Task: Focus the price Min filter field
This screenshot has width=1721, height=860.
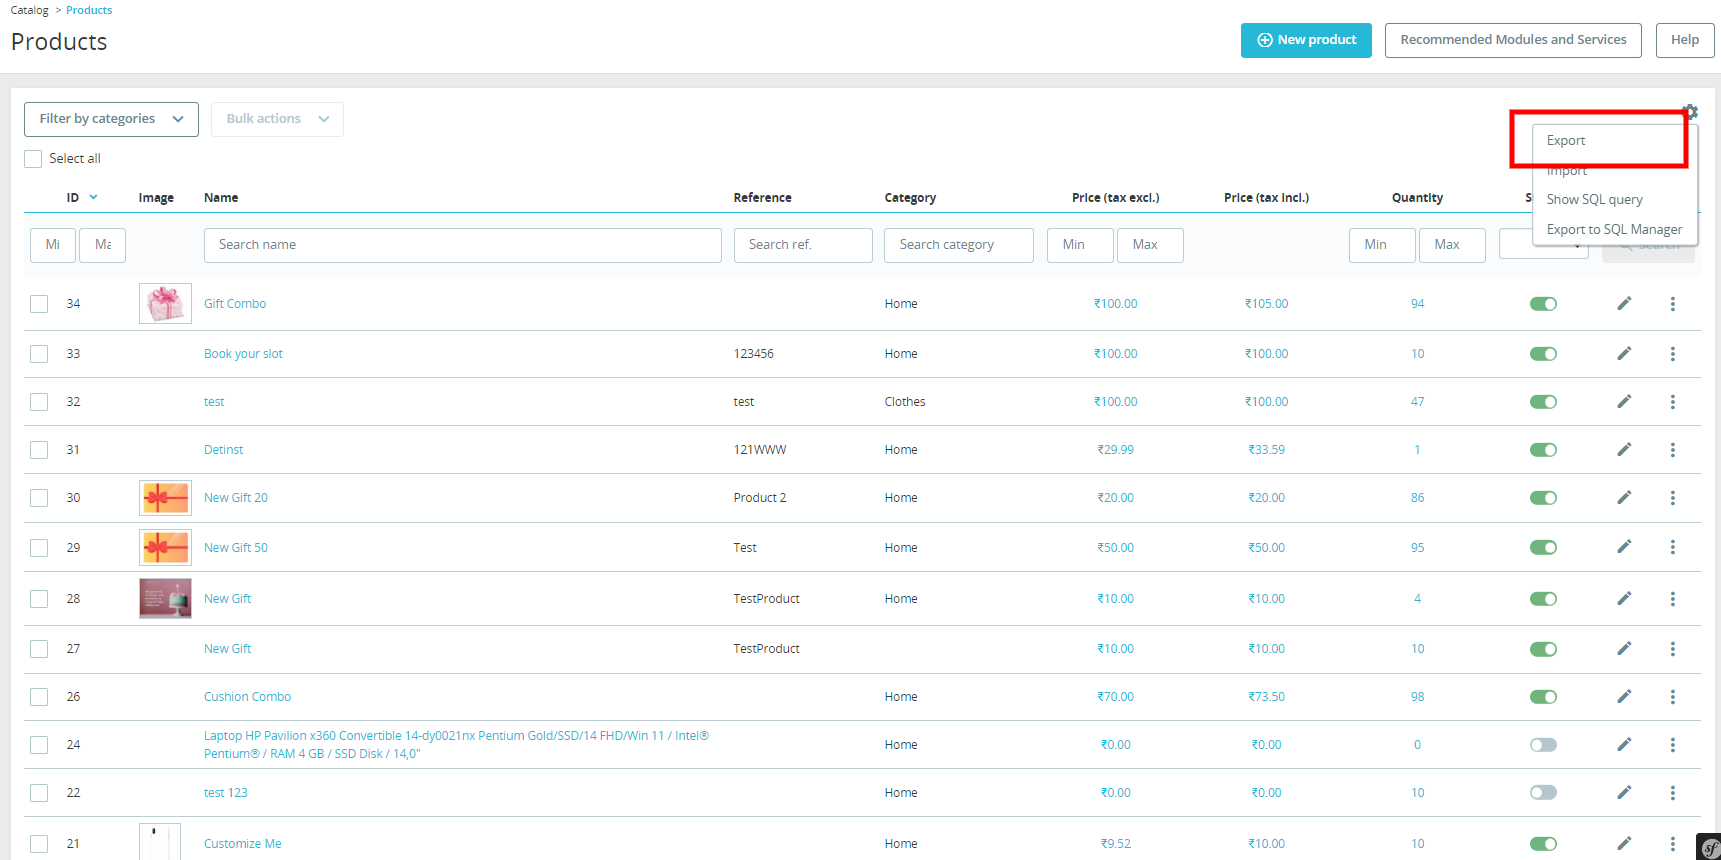Action: [1080, 245]
